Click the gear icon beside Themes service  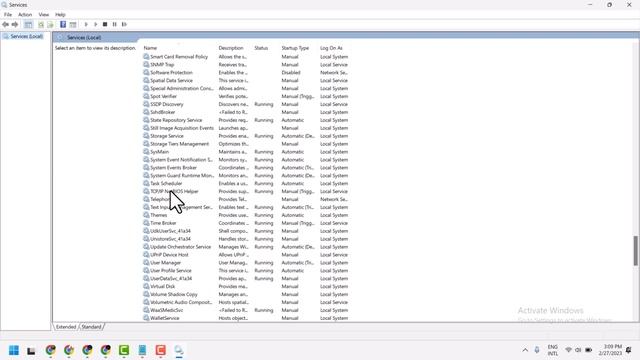pyautogui.click(x=146, y=215)
